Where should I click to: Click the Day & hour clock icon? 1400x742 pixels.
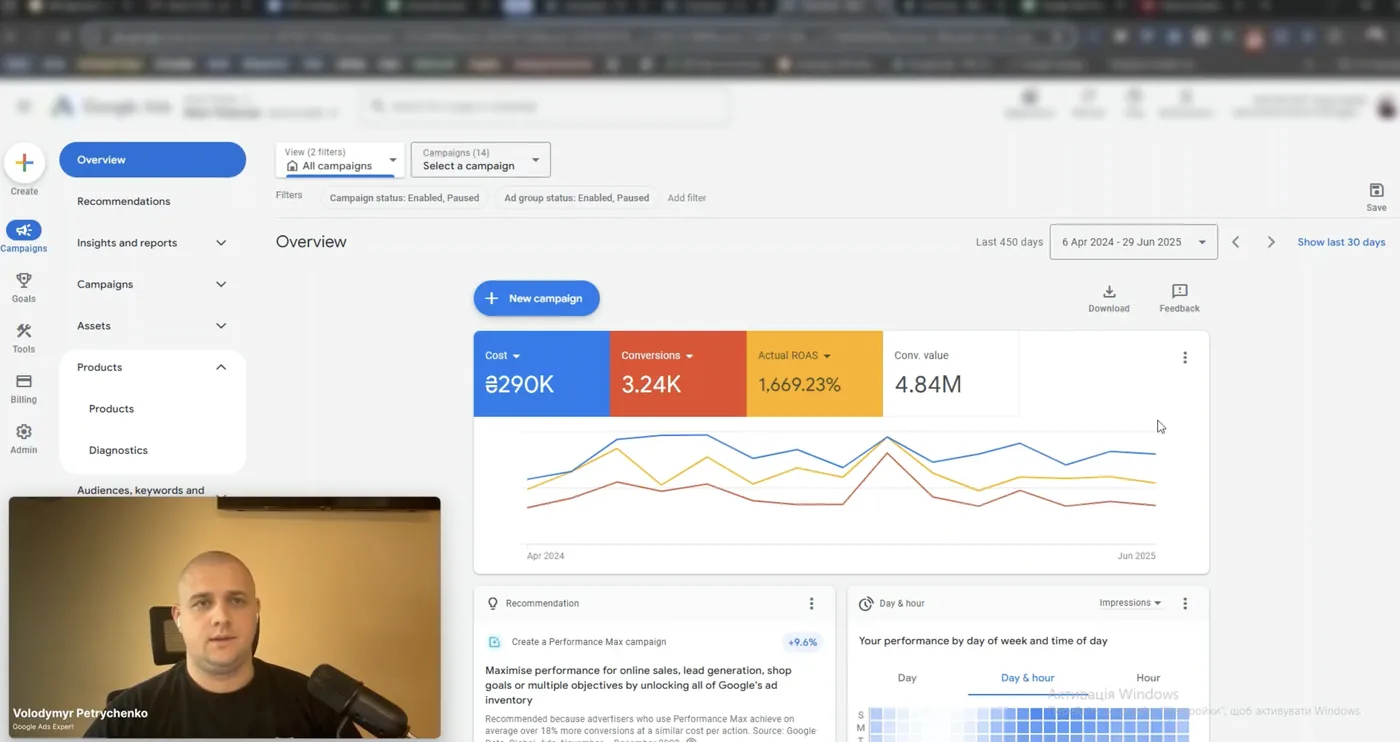pos(866,604)
